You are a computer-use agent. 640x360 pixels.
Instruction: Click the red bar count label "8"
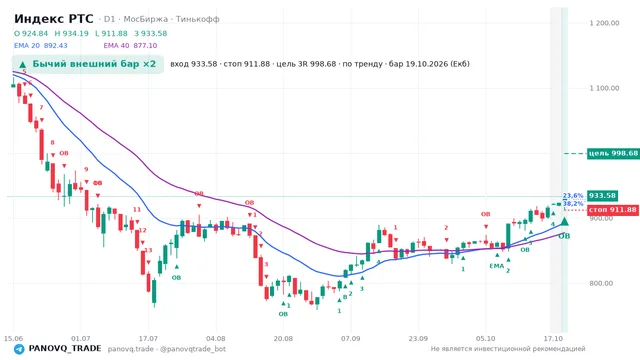pos(52,143)
